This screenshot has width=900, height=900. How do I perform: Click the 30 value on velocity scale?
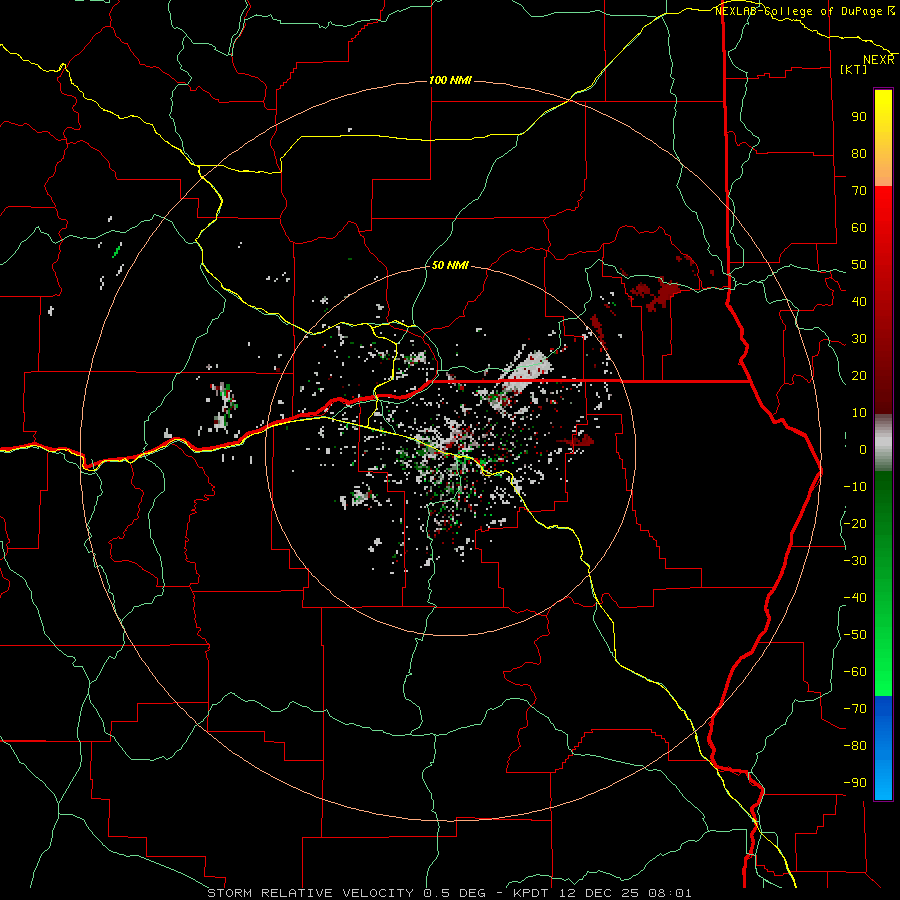[859, 339]
